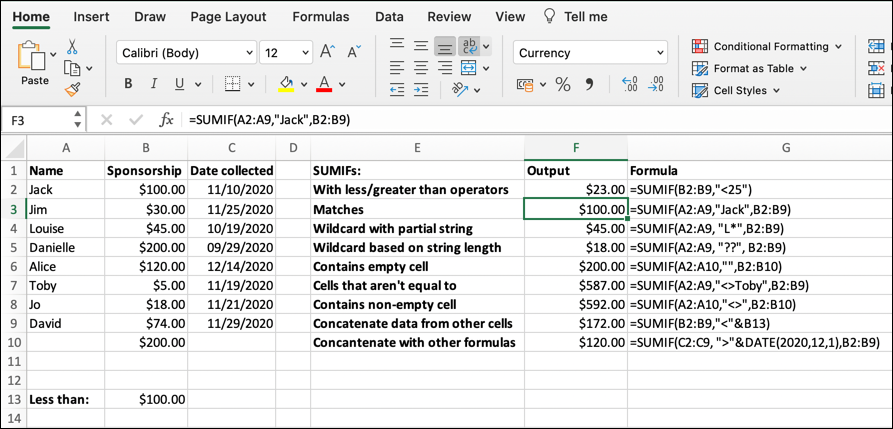893x429 pixels.
Task: Confirm formula entry with checkmark icon
Action: [136, 120]
